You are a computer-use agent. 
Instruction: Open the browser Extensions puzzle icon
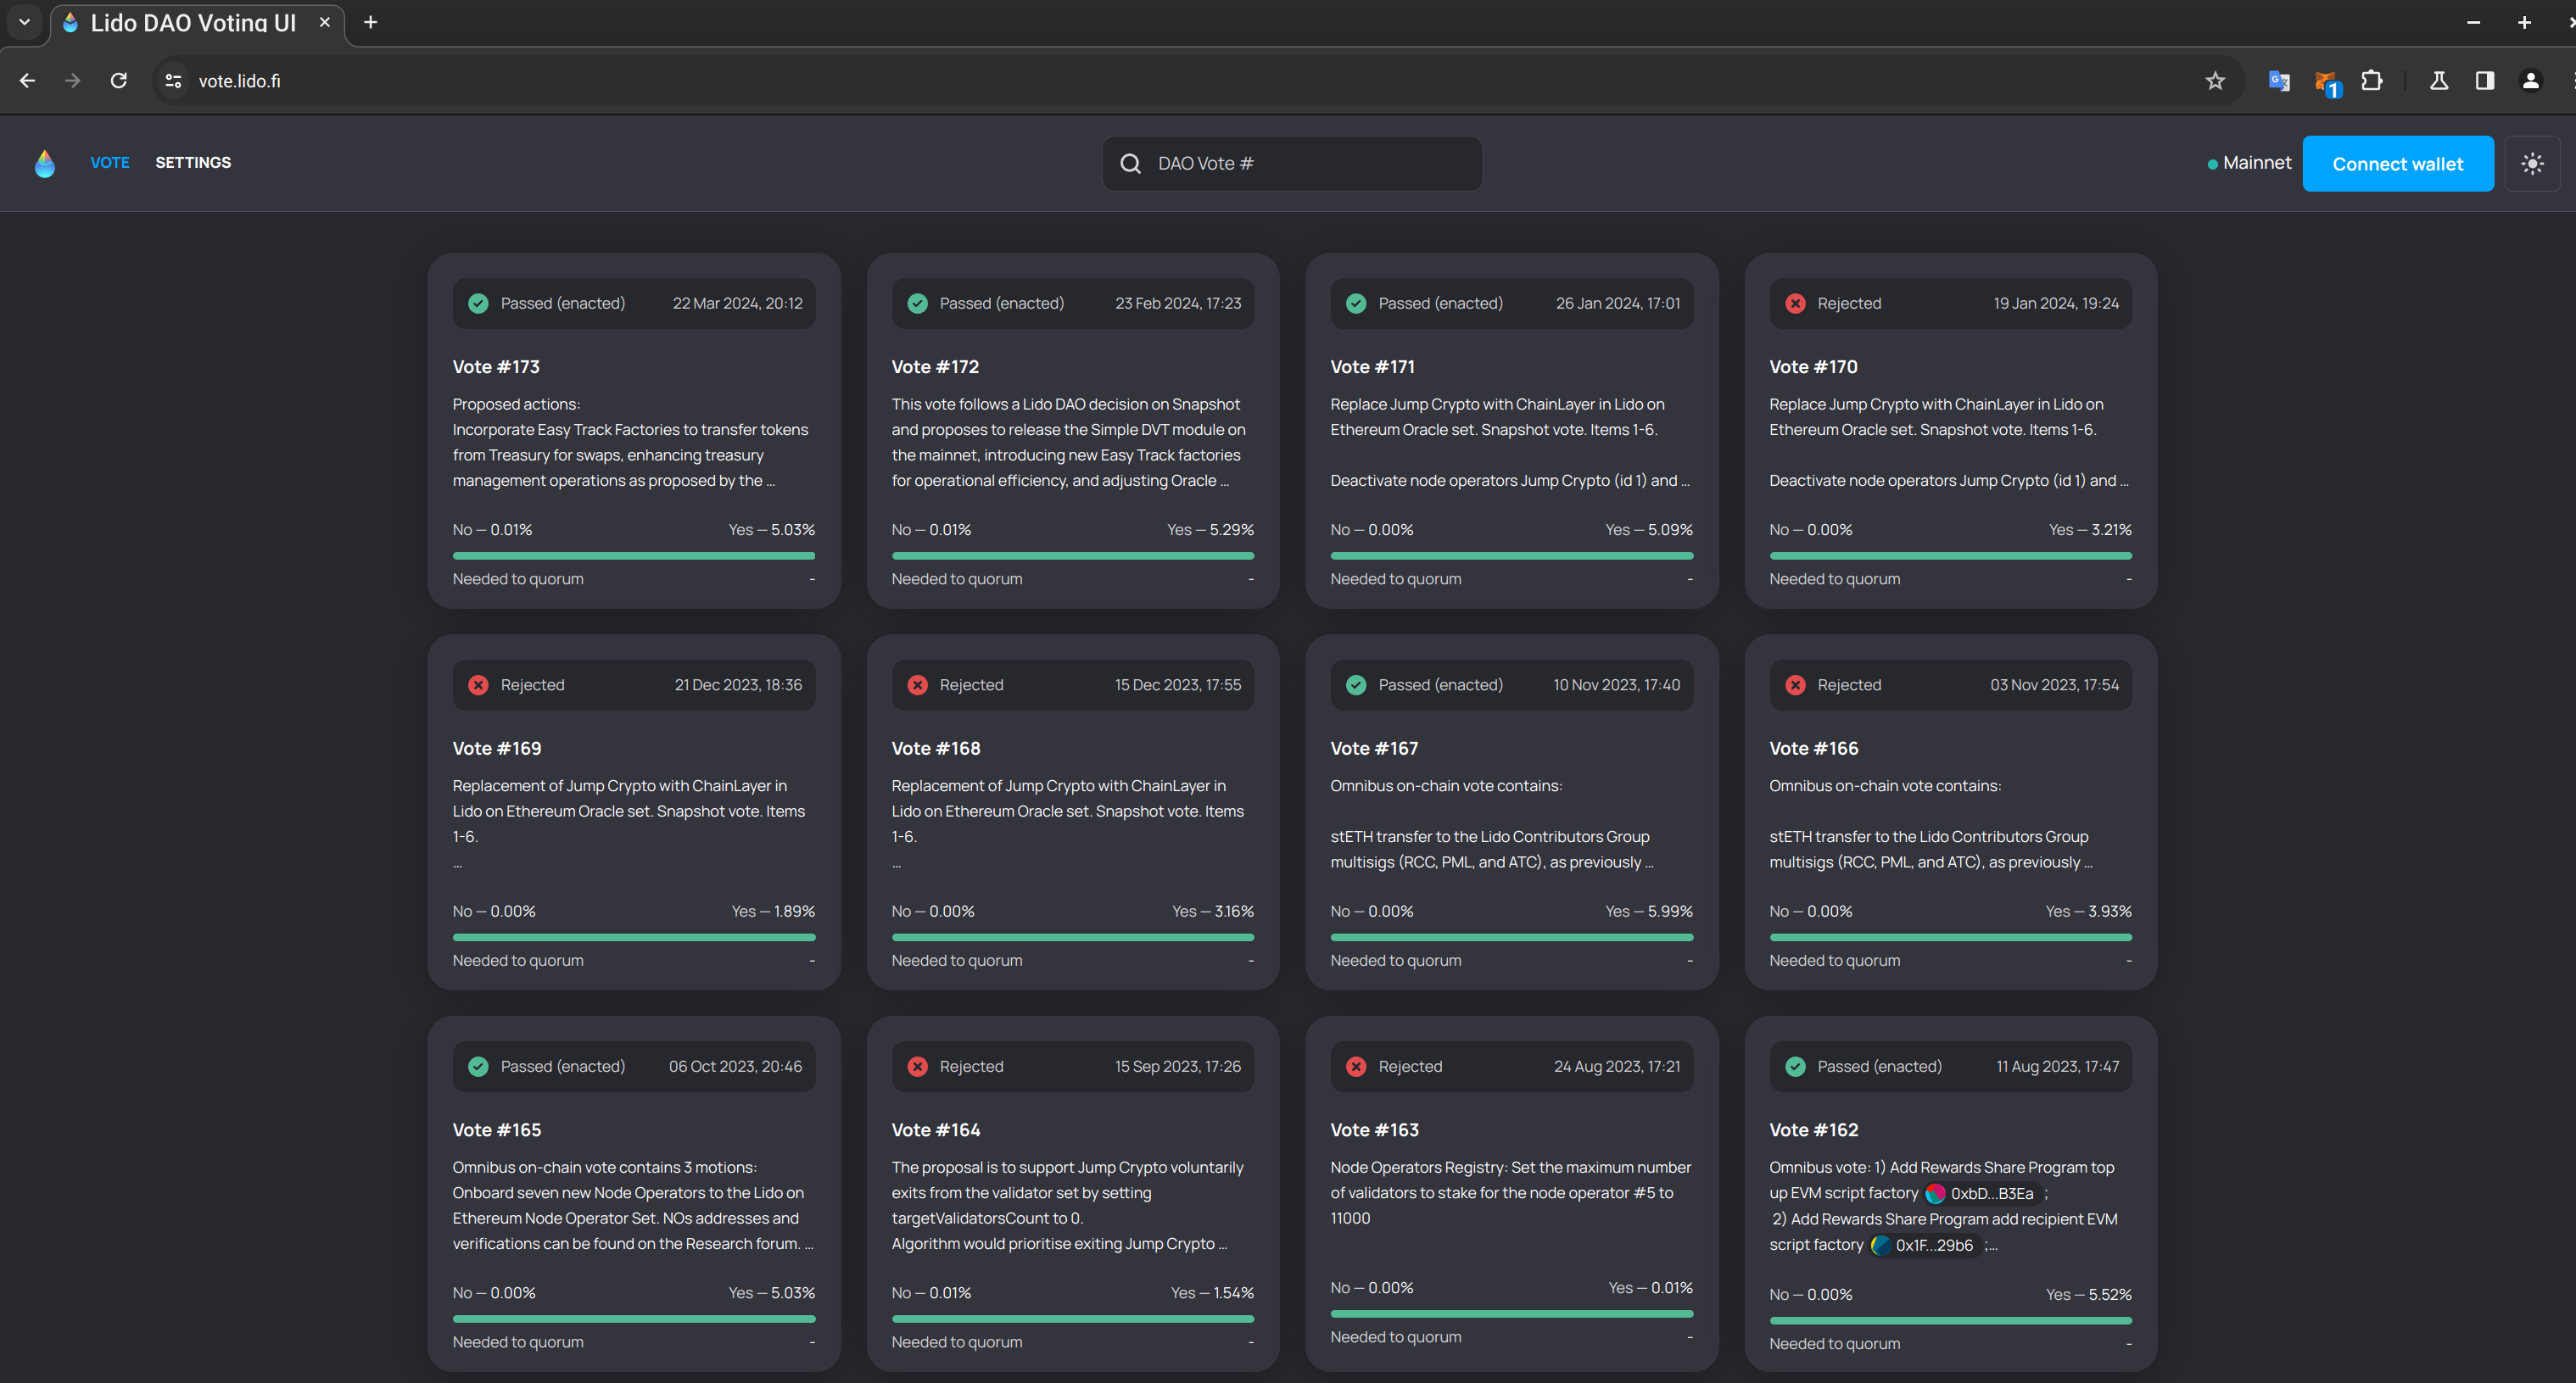point(2371,81)
